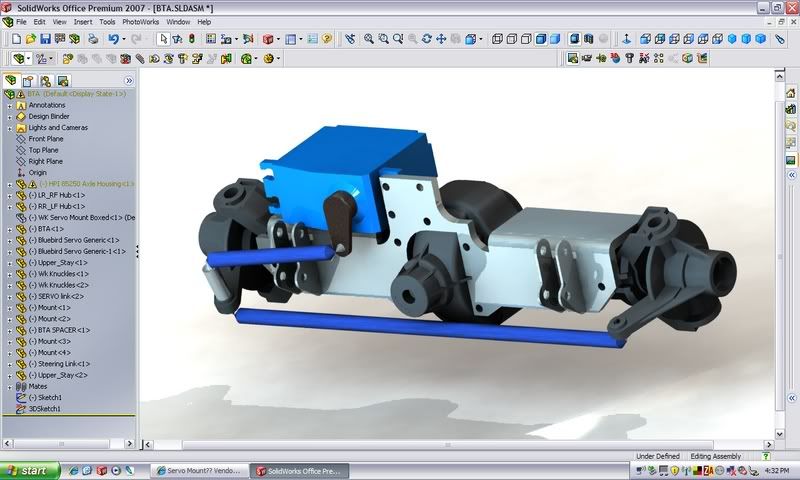Expand the Mates folder
Image resolution: width=800 pixels, height=480 pixels.
(9, 387)
